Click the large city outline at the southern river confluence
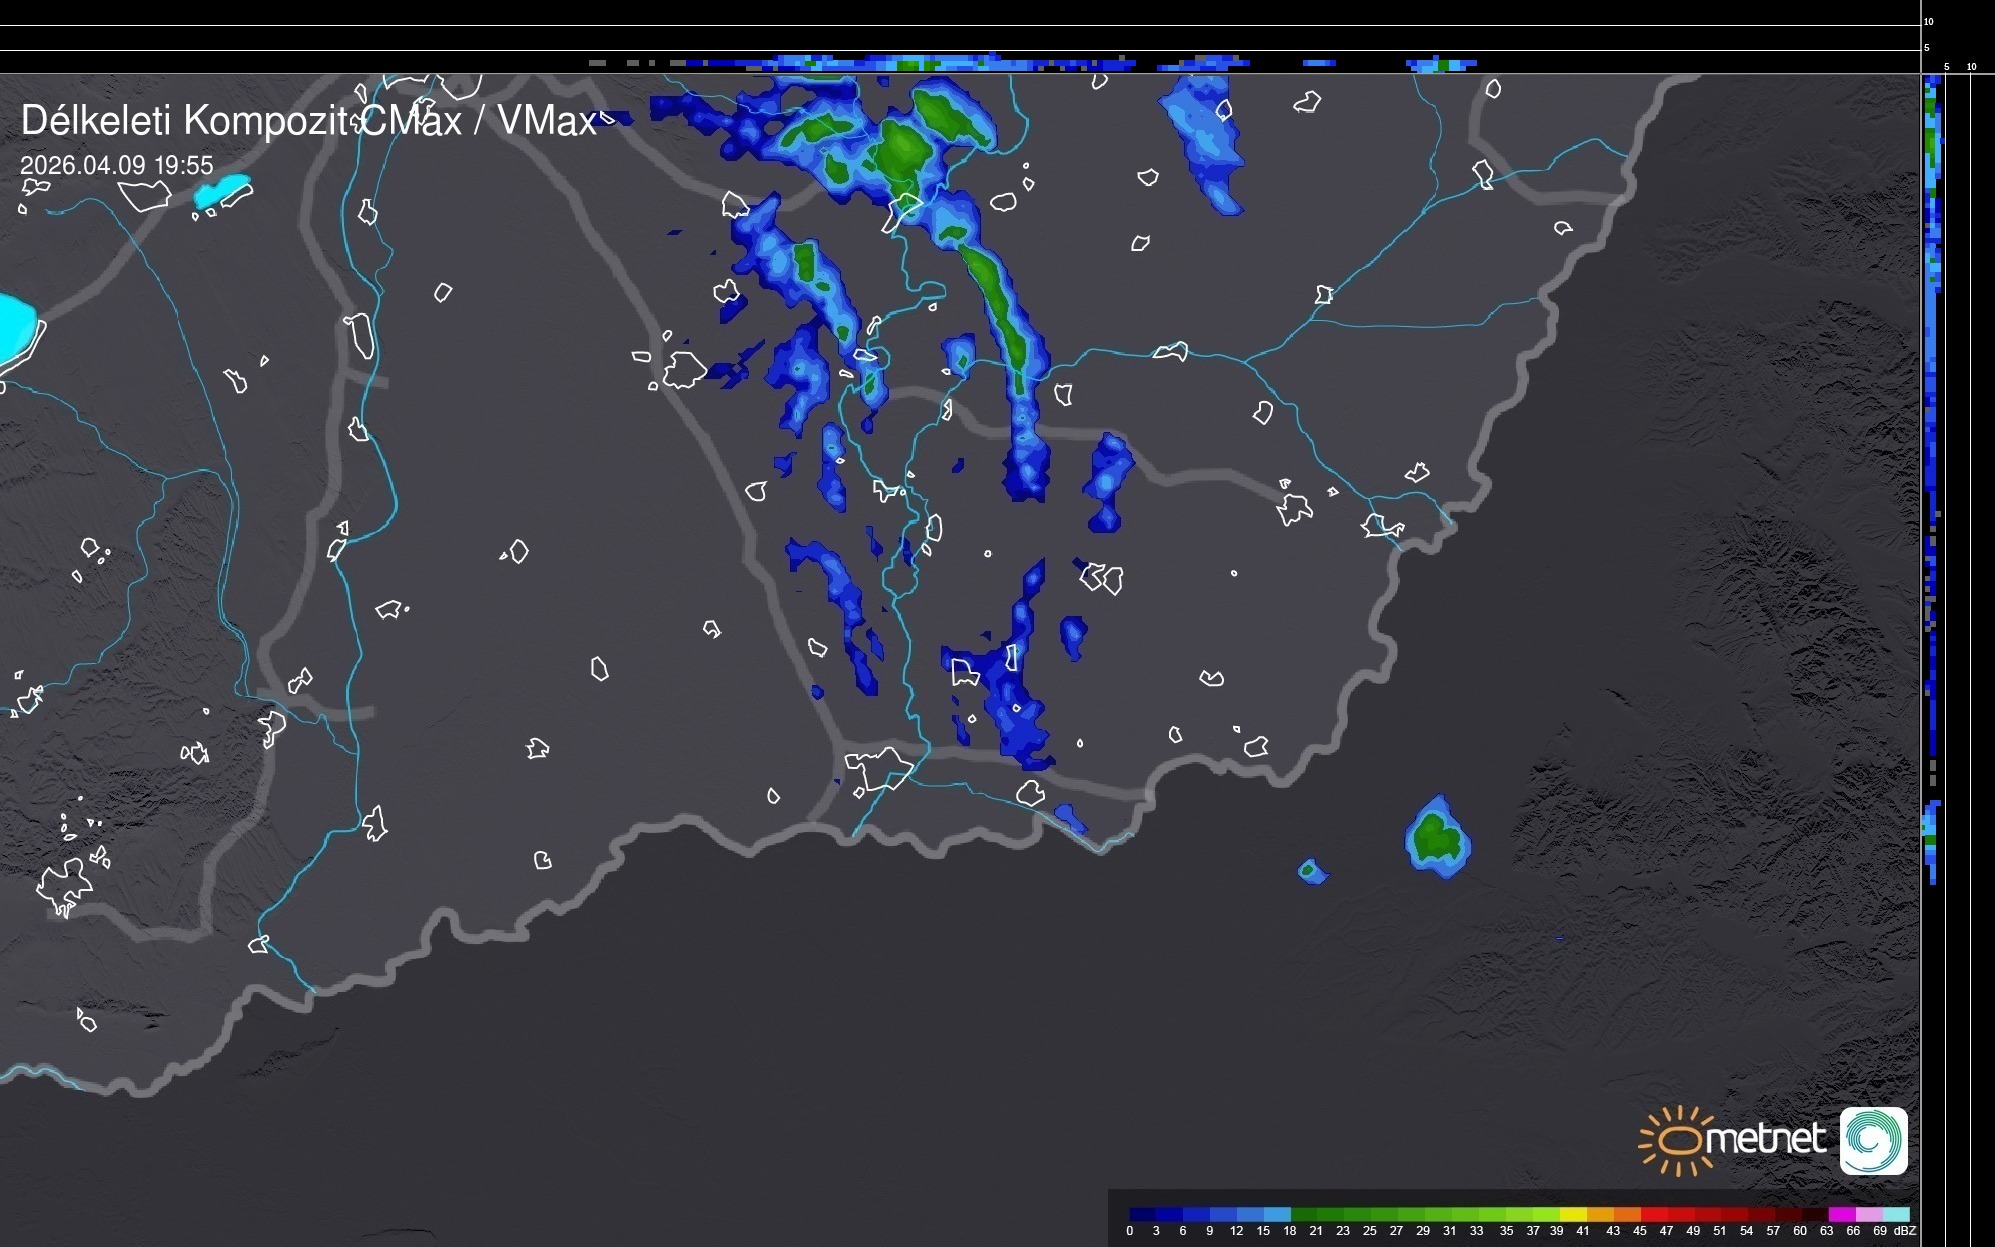Viewport: 1995px width, 1247px height. [878, 767]
